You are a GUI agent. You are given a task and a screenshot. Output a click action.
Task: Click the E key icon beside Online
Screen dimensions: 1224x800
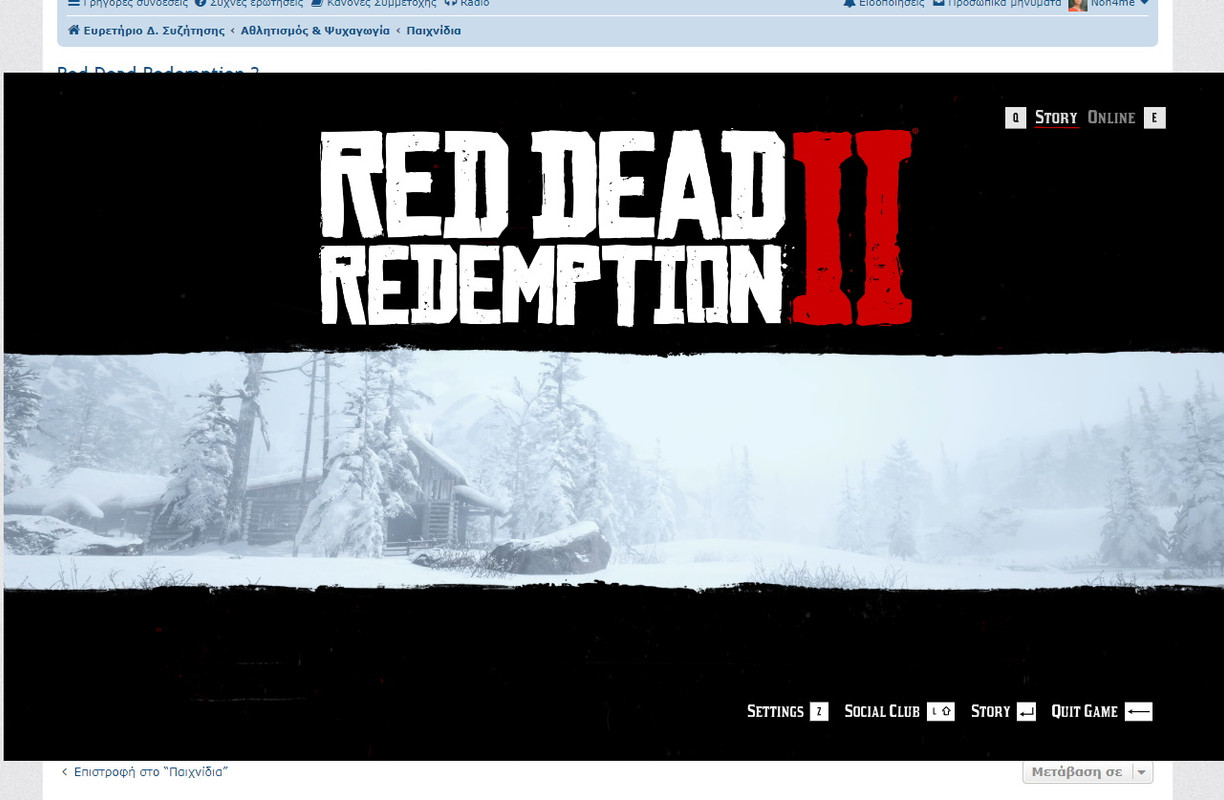pyautogui.click(x=1154, y=118)
